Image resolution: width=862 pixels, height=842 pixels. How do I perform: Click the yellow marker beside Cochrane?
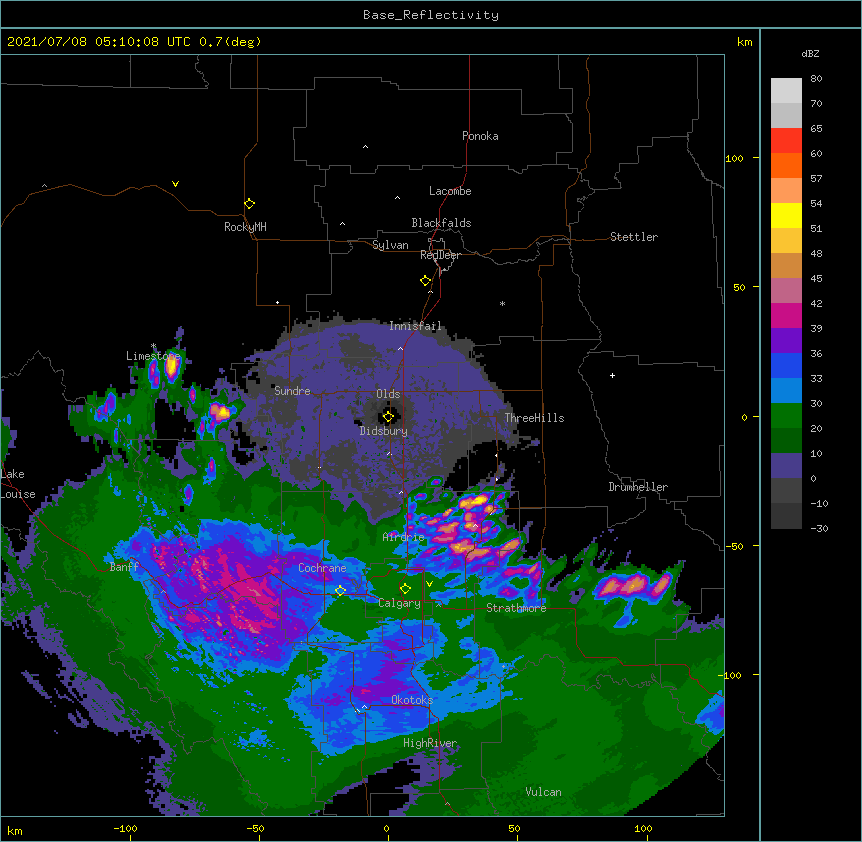[x=340, y=591]
